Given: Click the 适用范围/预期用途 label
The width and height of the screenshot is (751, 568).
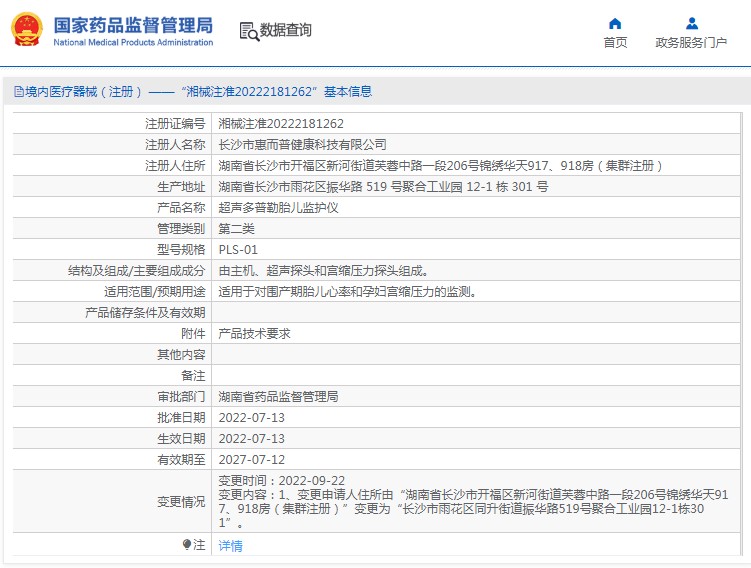Looking at the screenshot, I should point(155,292).
